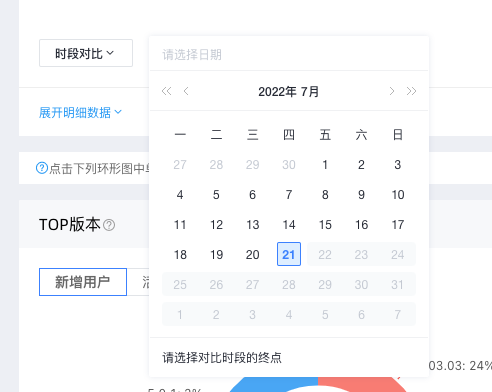The height and width of the screenshot is (392, 492).
Task: Click blue question icon before 点击下列环形图
Action: tap(42, 168)
